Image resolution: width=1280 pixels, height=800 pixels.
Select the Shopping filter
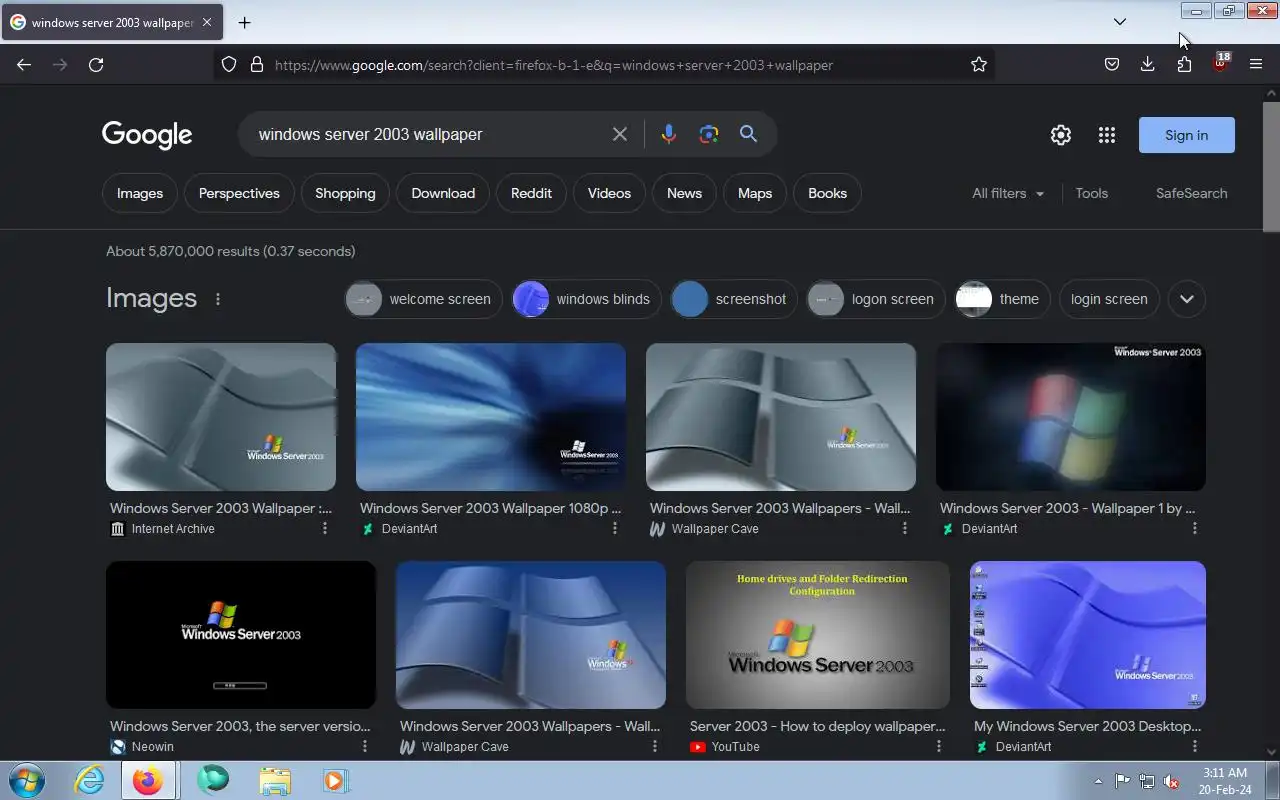tap(345, 193)
